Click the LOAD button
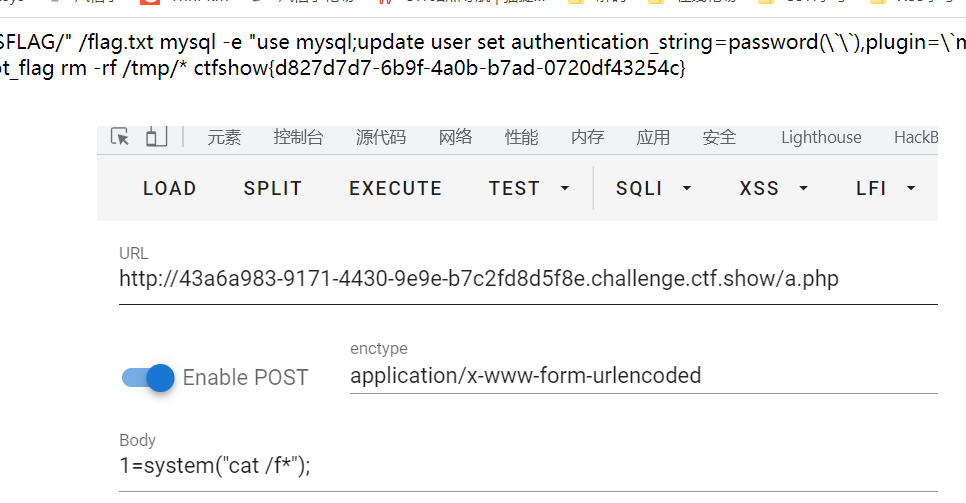 [x=170, y=188]
